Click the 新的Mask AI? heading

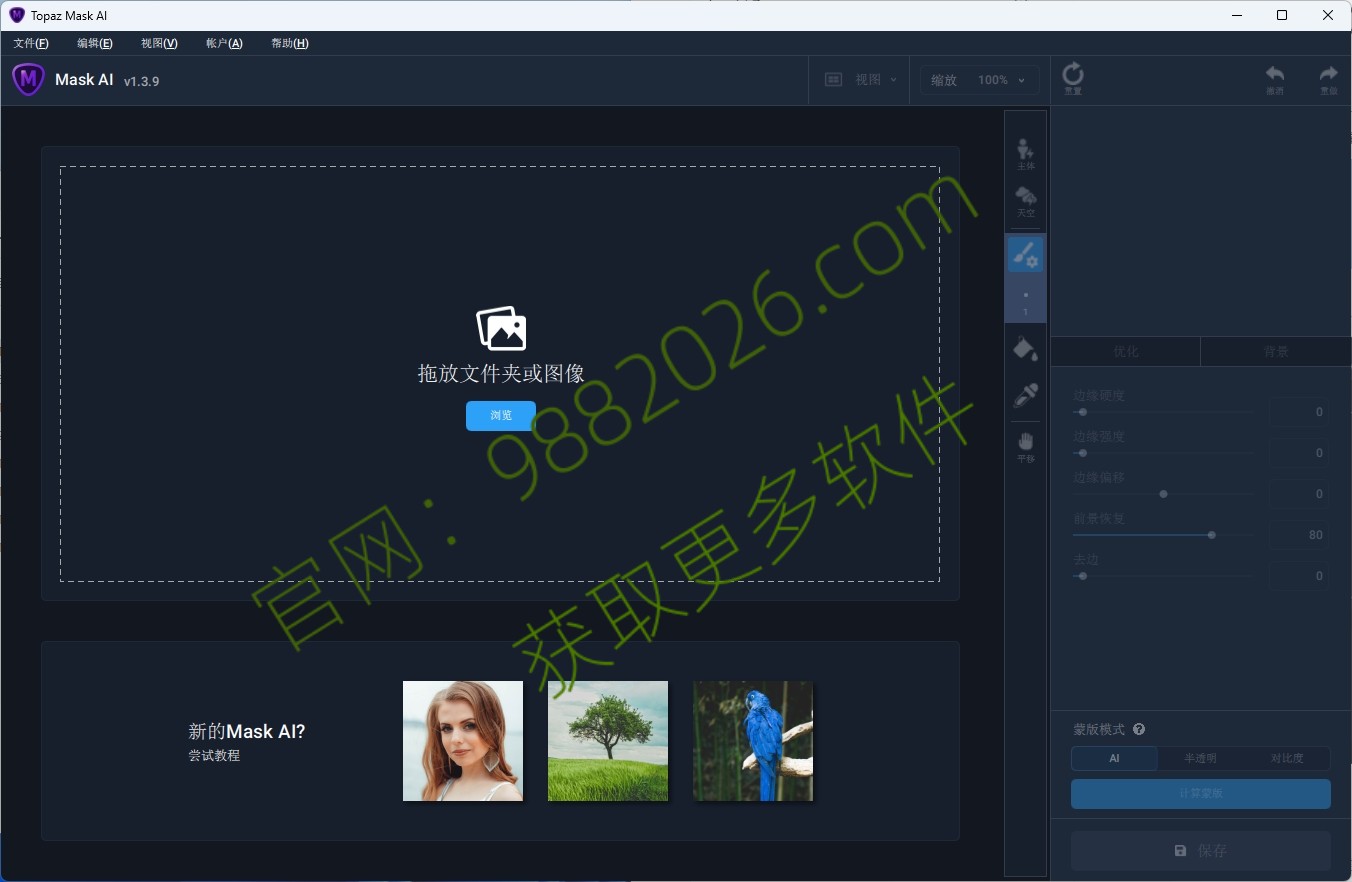tap(247, 732)
